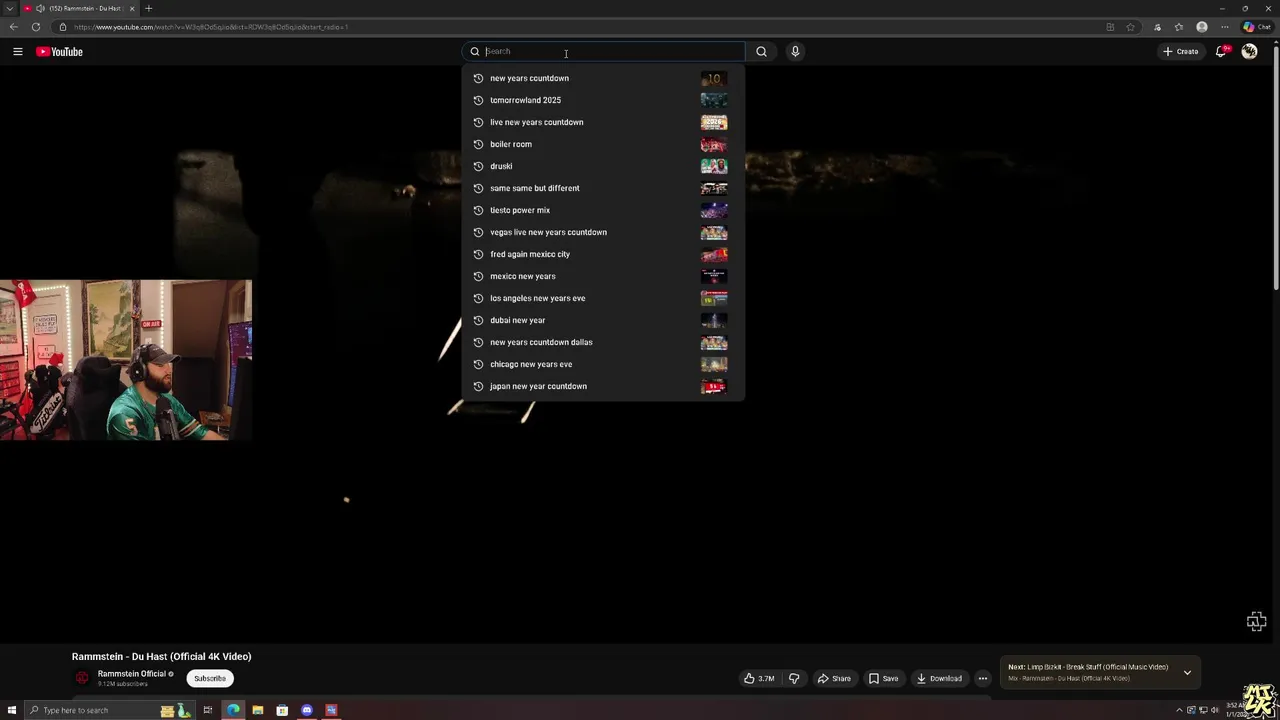Open the three-dot more actions menu

[983, 678]
